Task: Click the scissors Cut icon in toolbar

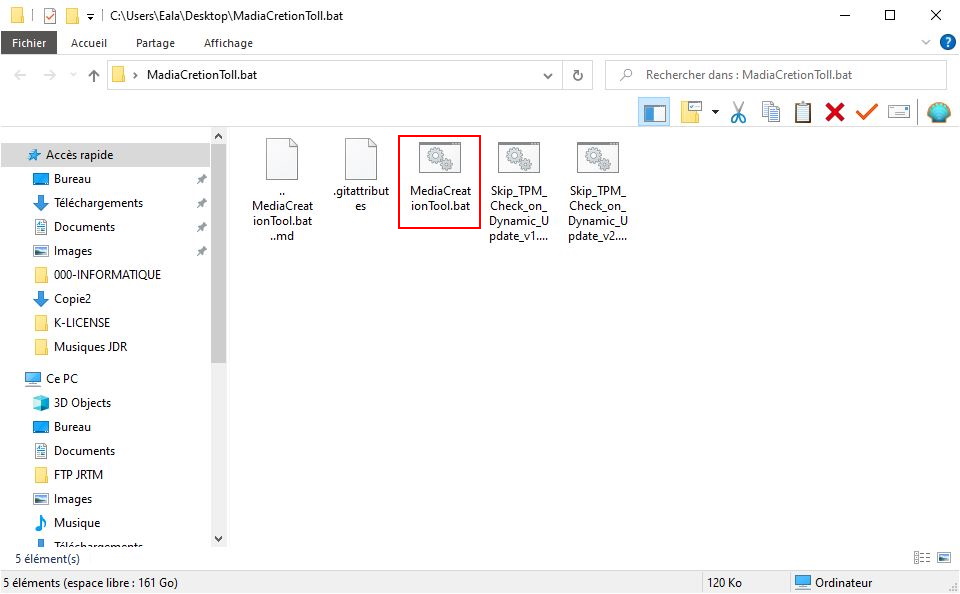Action: coord(738,112)
